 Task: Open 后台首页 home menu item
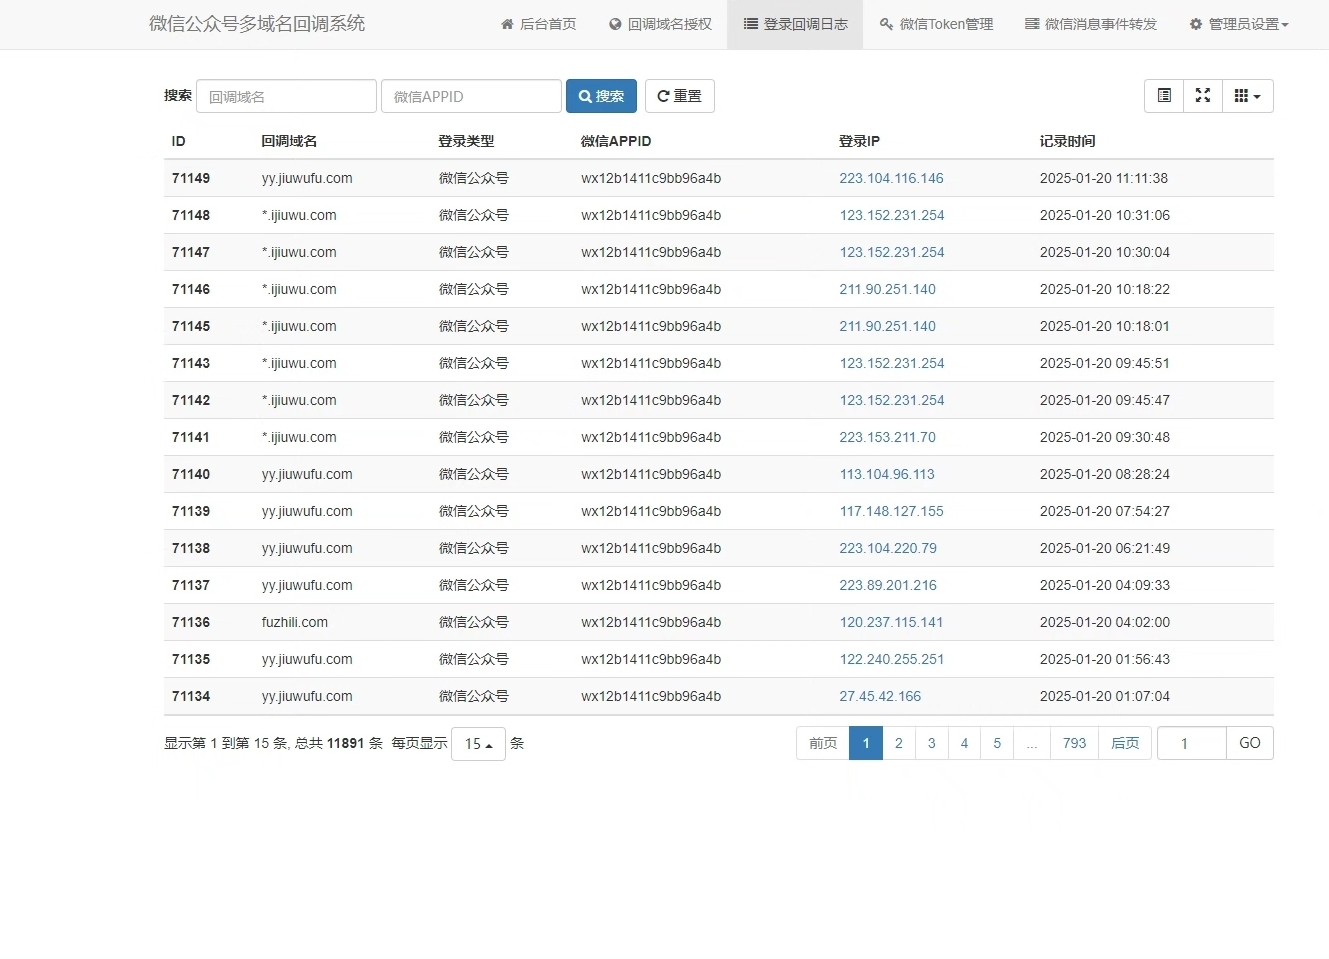tap(538, 24)
